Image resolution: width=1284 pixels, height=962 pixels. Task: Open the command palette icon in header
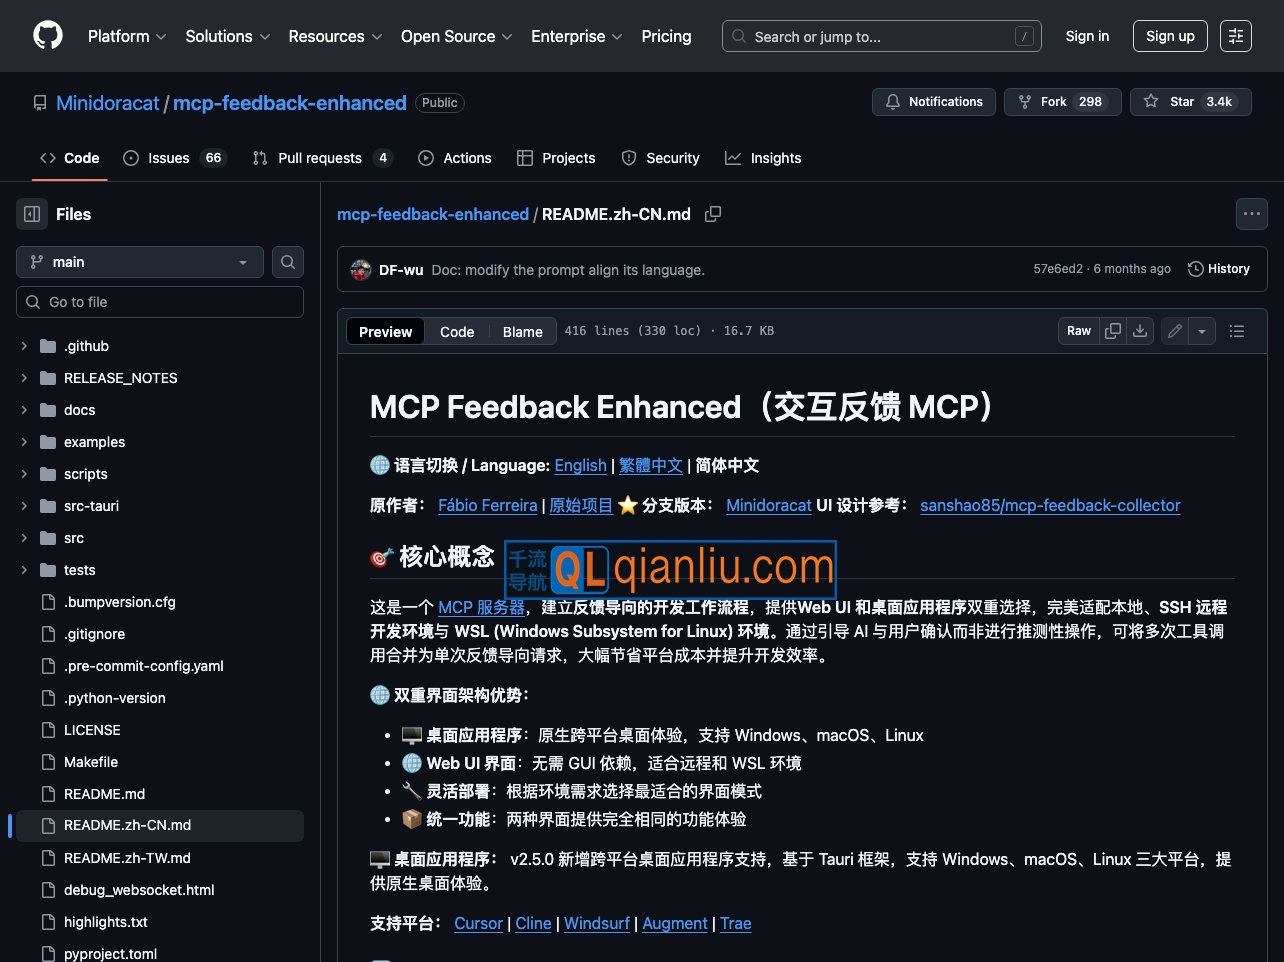(x=1236, y=35)
